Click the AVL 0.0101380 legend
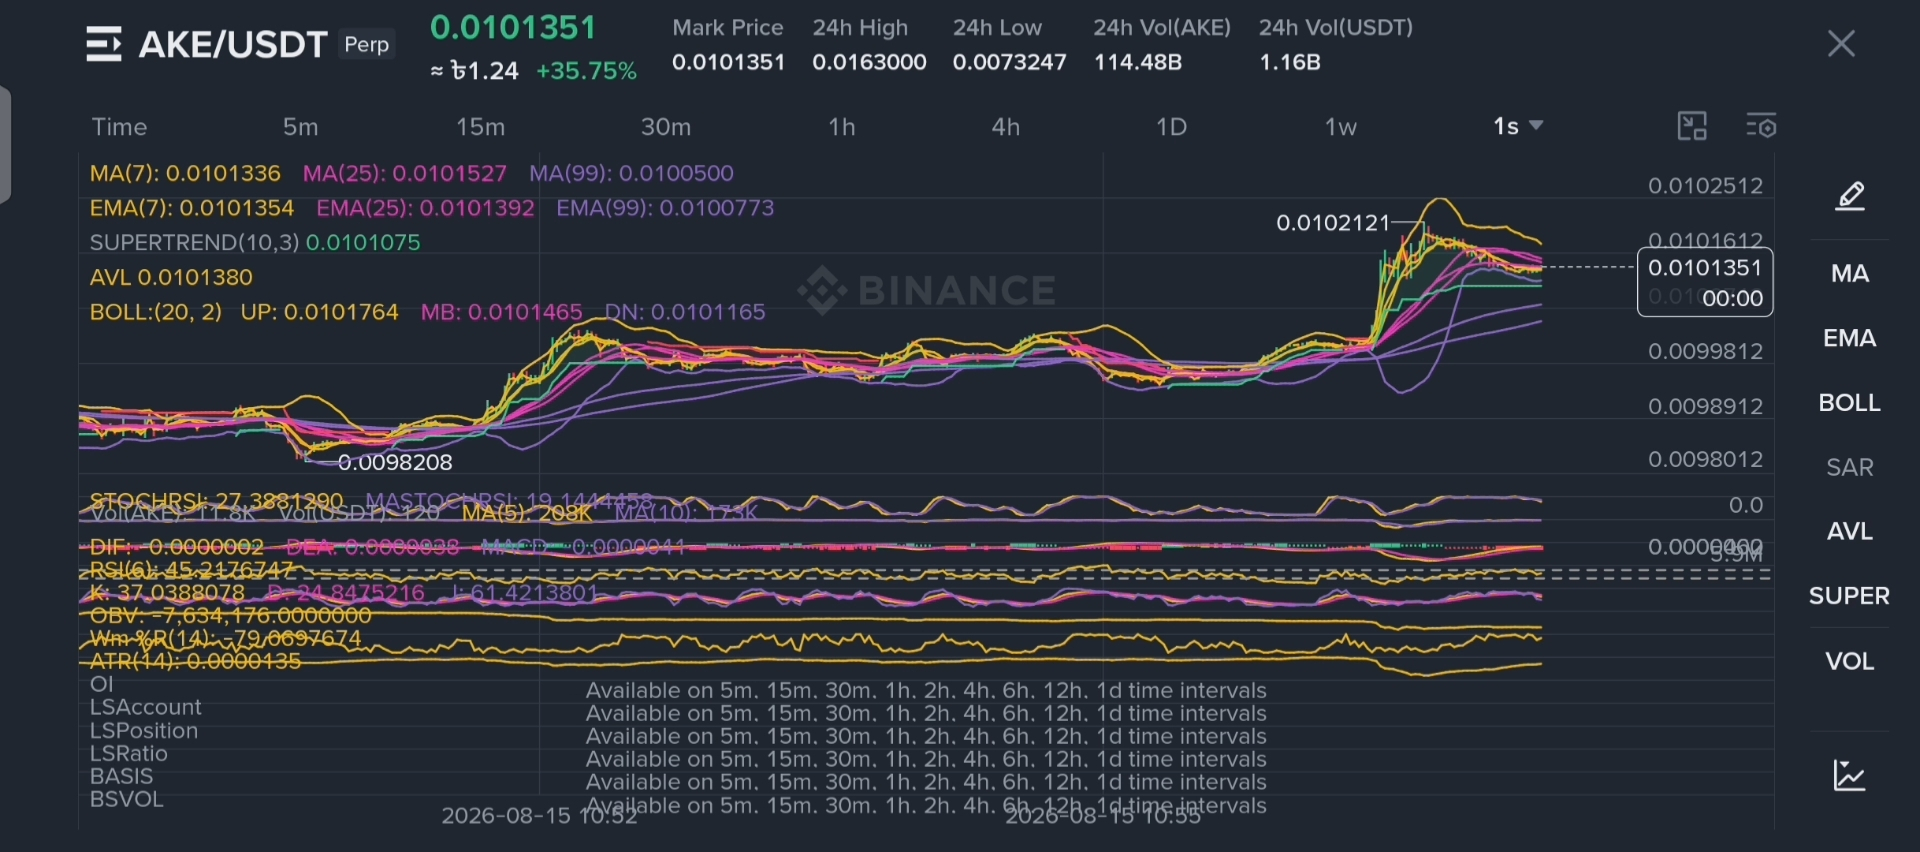Screen dimensions: 1920x852 click(171, 277)
